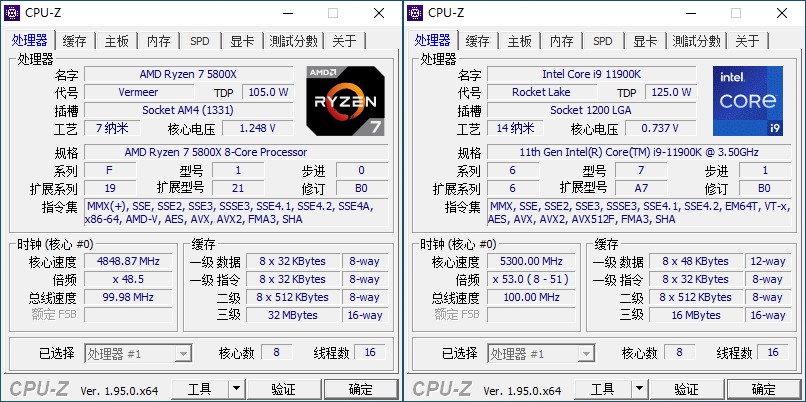
Task: Select 处理器 tab in the right window
Action: click(433, 40)
